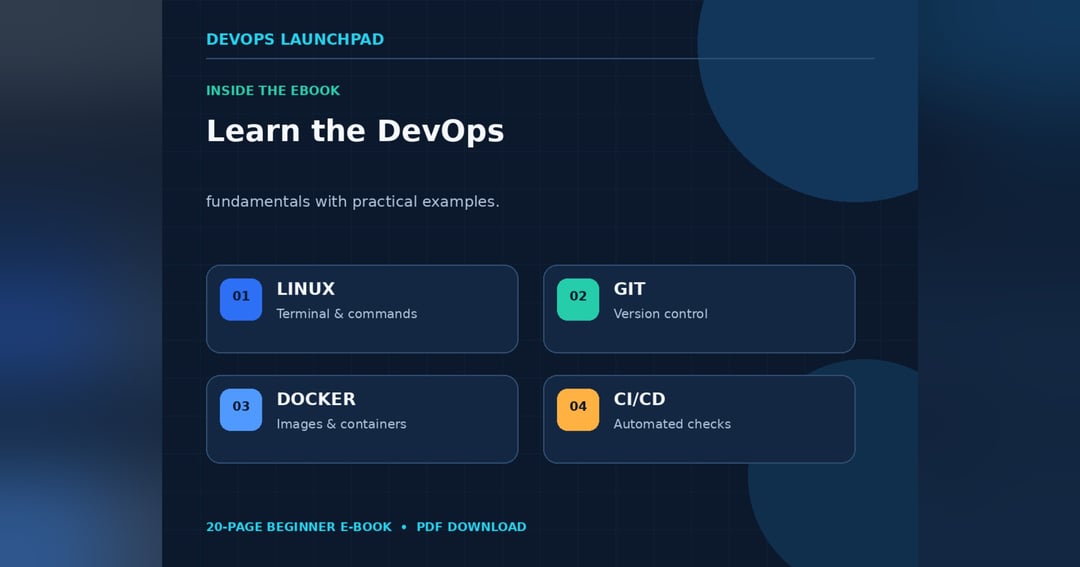Click the orange 04 CI/CD badge
This screenshot has height=567, width=1080.
(x=578, y=410)
